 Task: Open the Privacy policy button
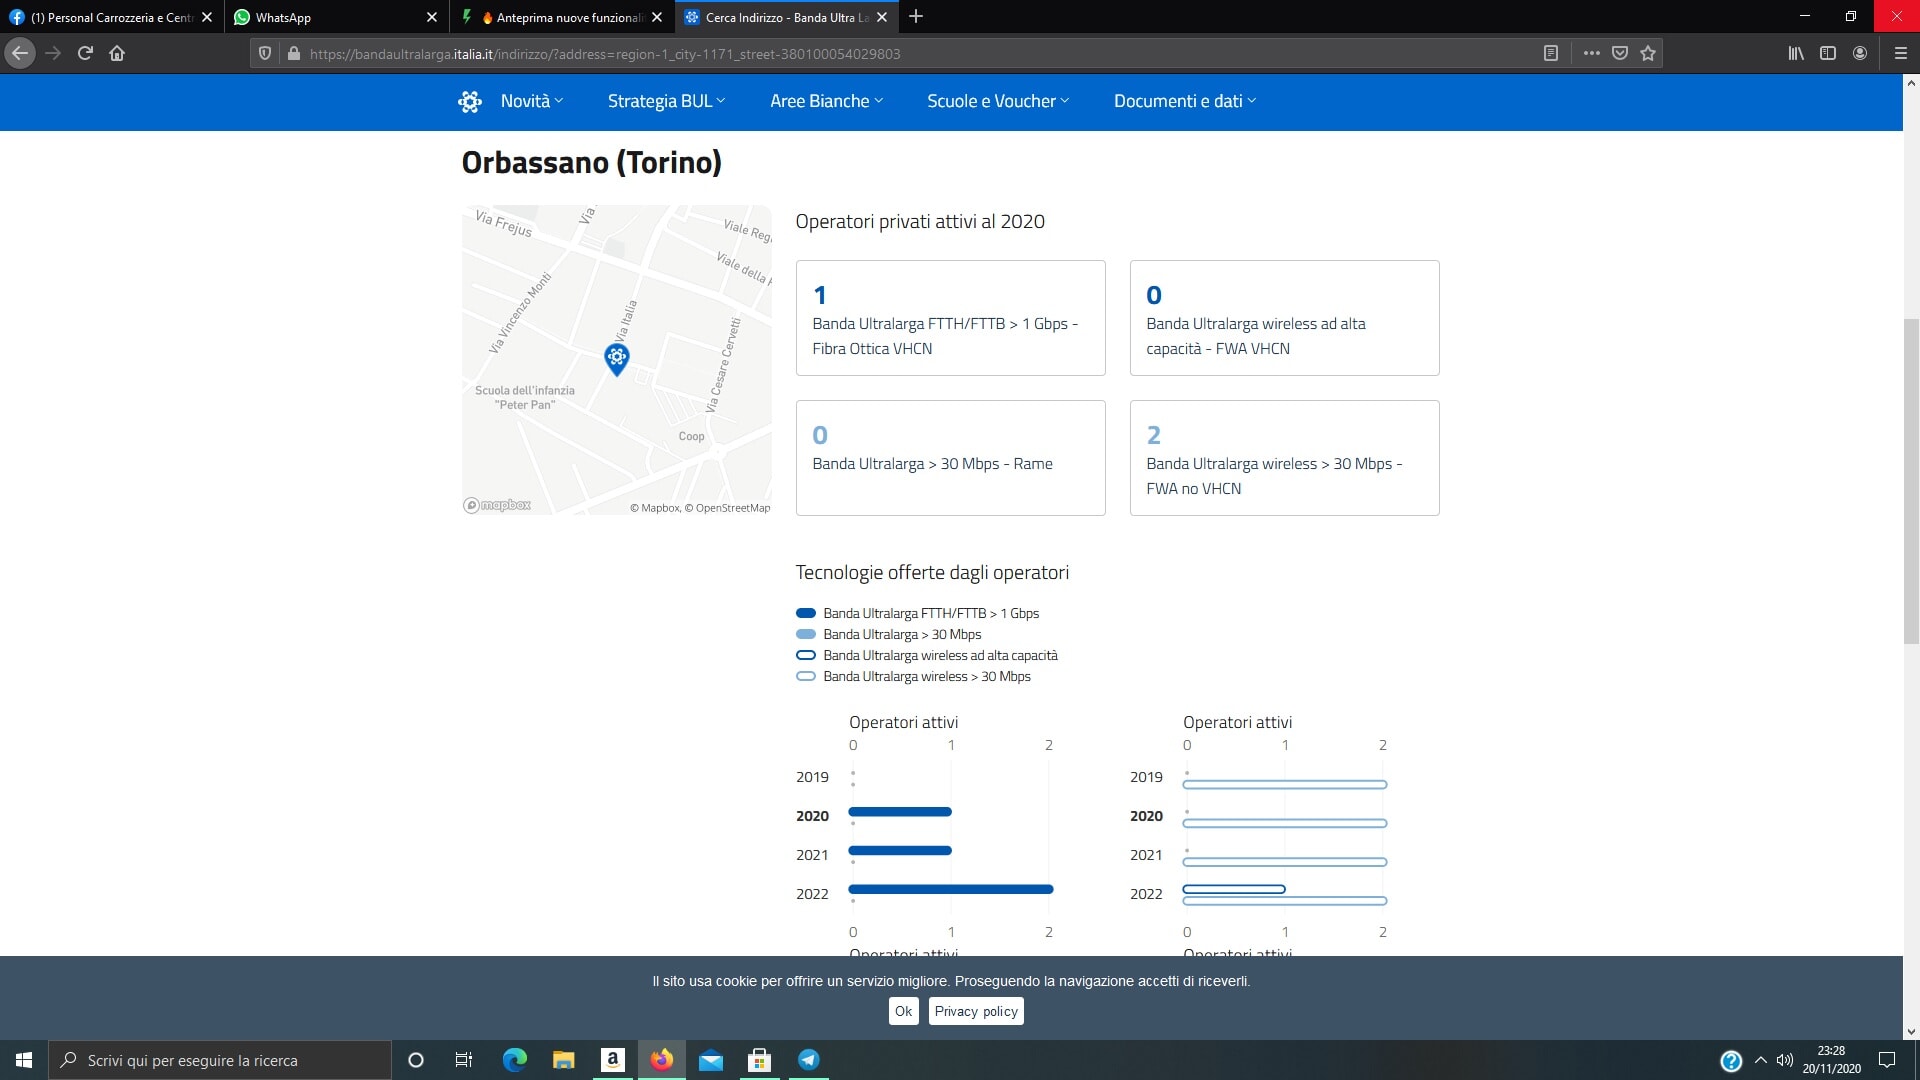tap(975, 1011)
